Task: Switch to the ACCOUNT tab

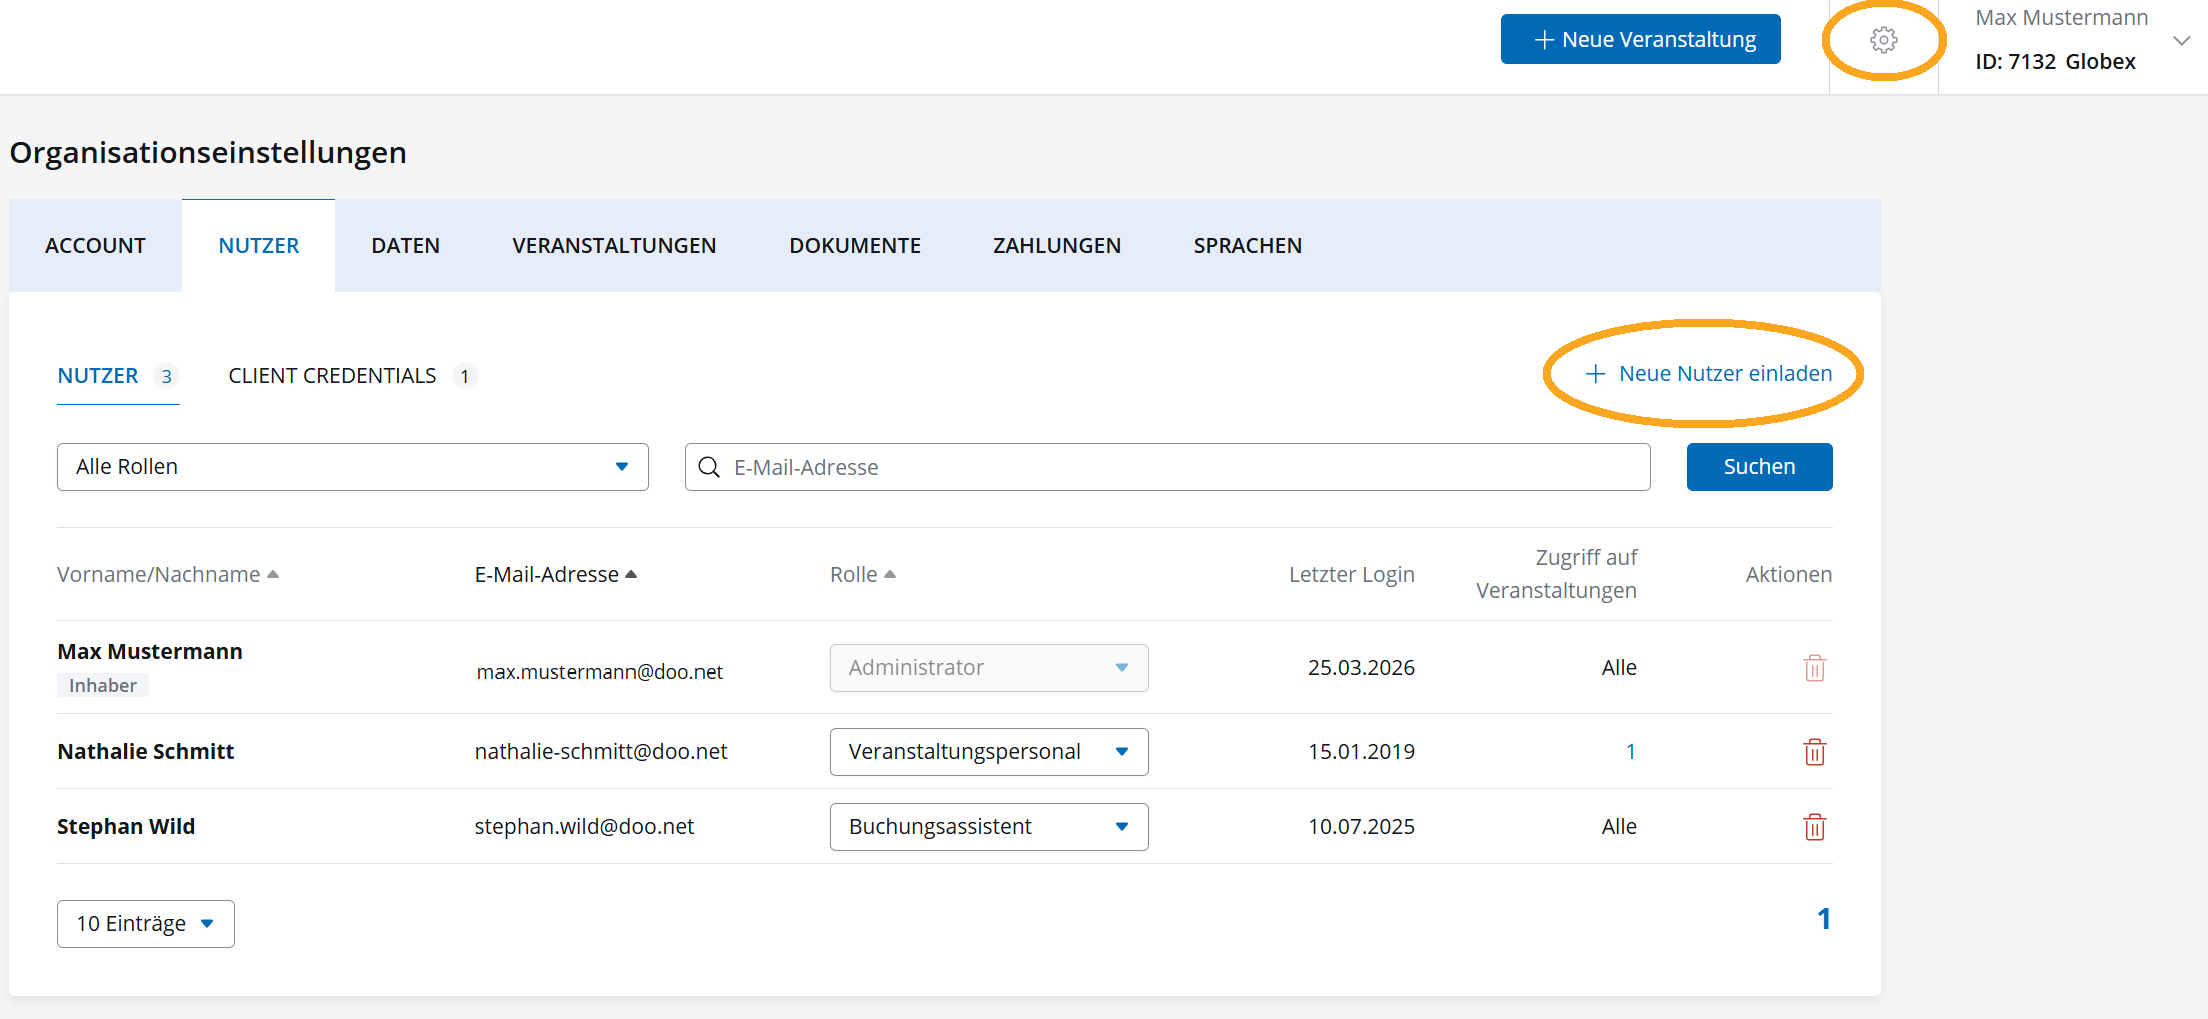Action: 95,246
